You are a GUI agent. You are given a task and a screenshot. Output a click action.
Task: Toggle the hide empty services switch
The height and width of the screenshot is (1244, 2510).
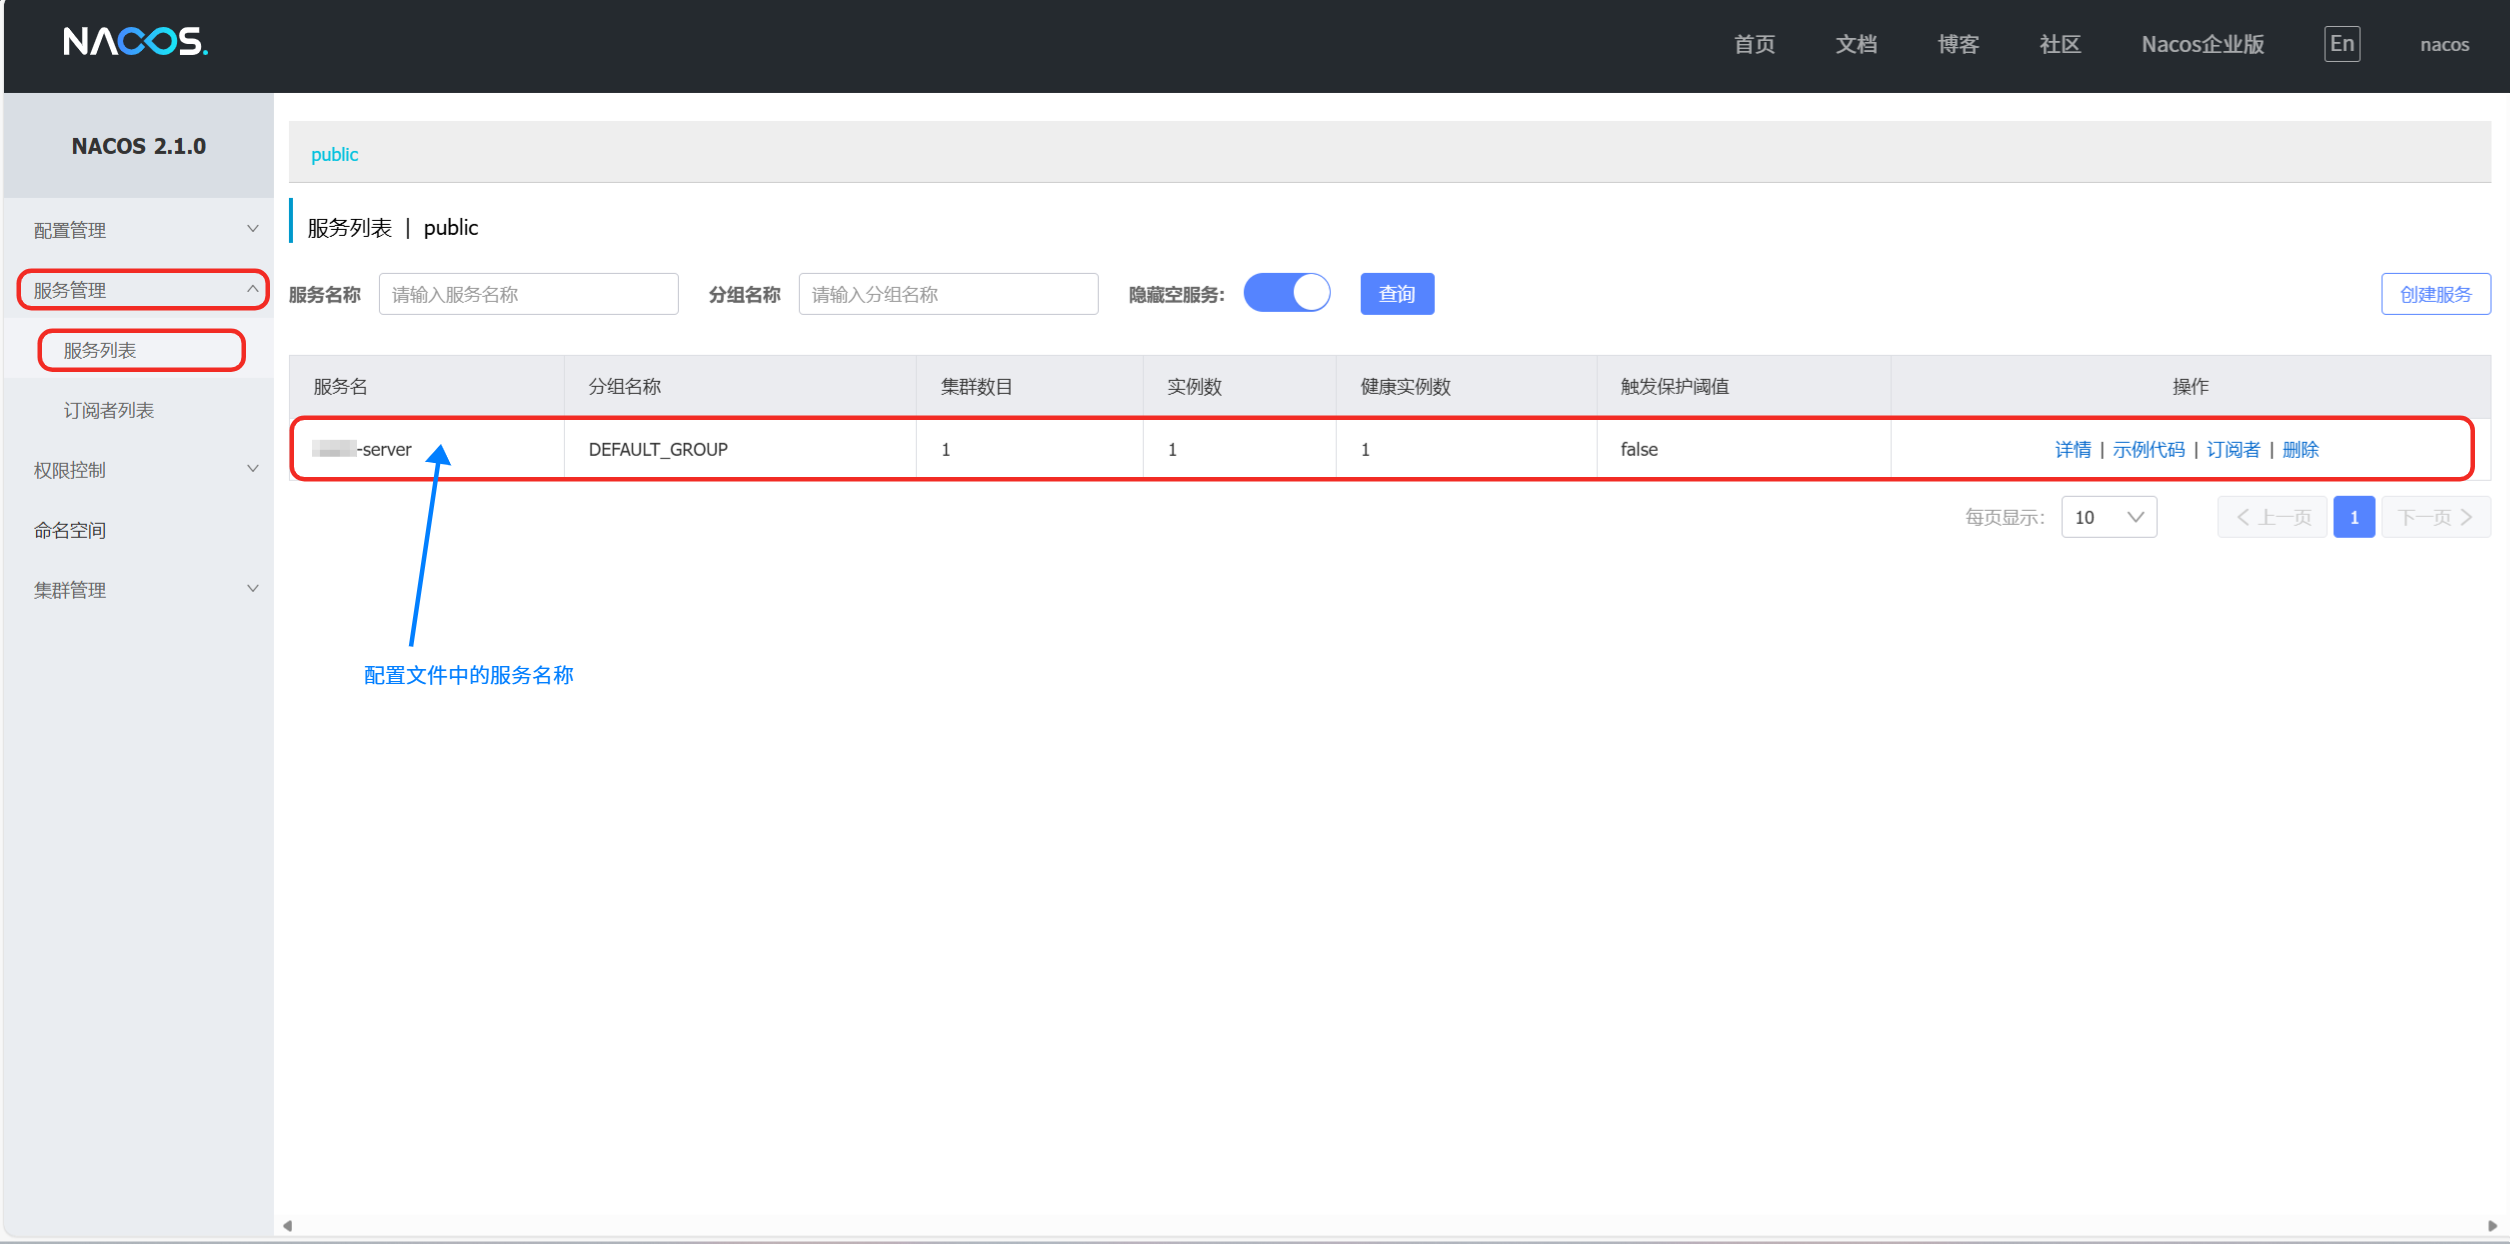[1286, 293]
